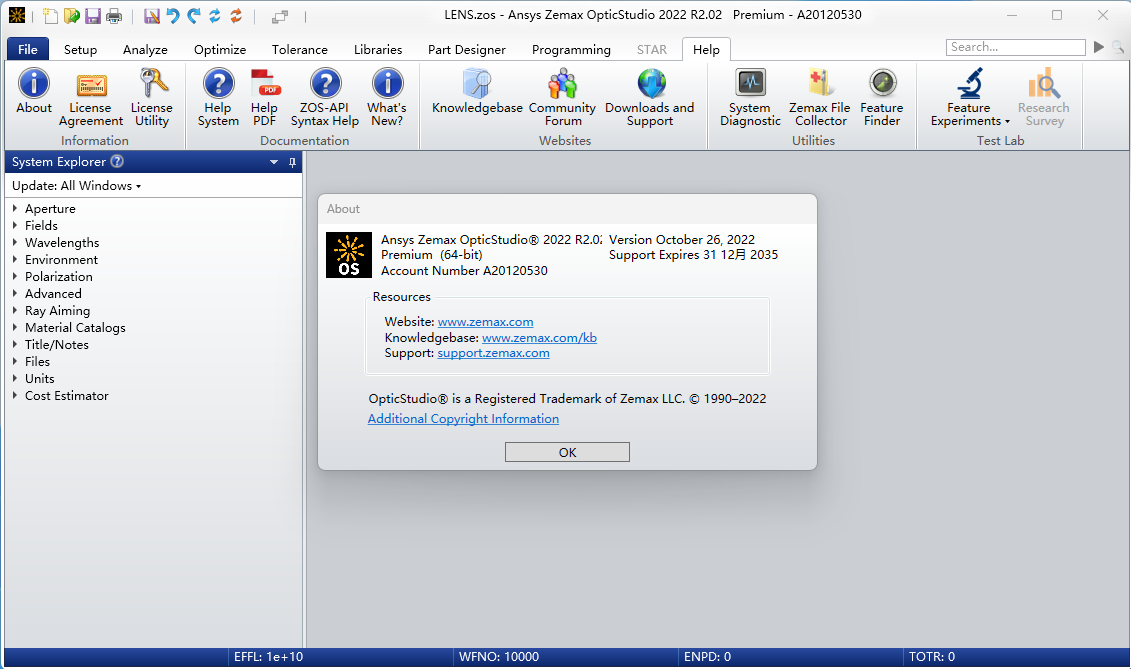Viewport: 1131px width, 669px height.
Task: Open ZOS-API Syntax Help
Action: point(325,98)
